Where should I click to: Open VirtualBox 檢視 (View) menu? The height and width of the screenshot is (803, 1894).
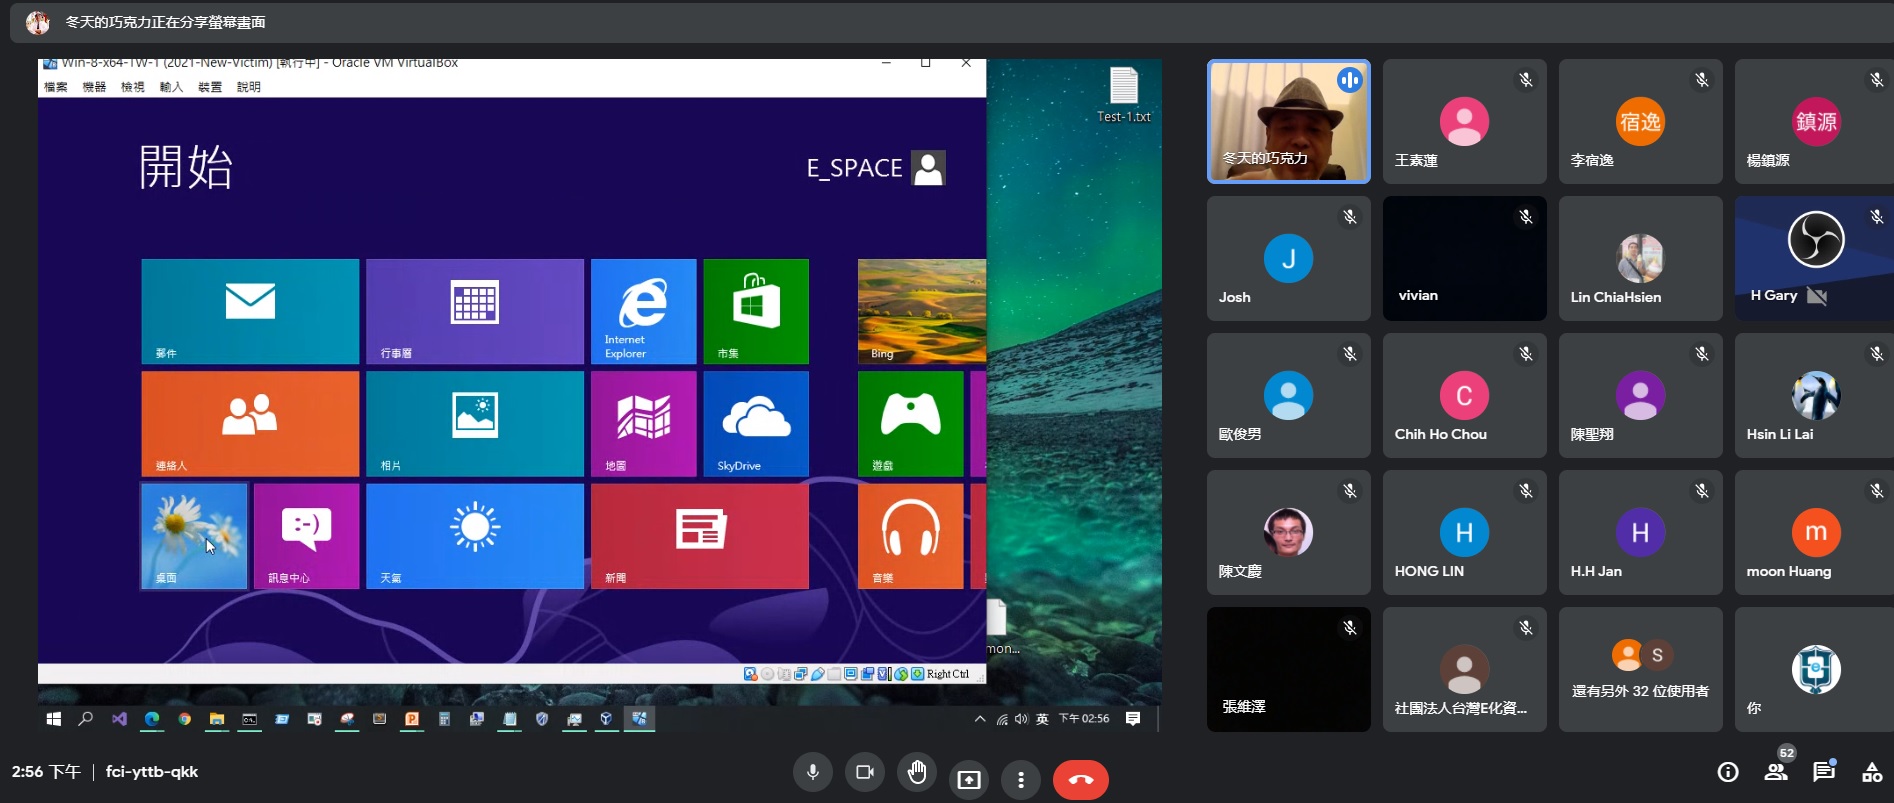pyautogui.click(x=133, y=87)
